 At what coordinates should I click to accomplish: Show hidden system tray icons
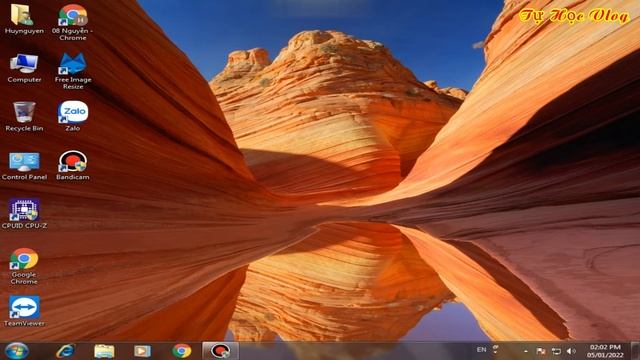[x=526, y=351]
